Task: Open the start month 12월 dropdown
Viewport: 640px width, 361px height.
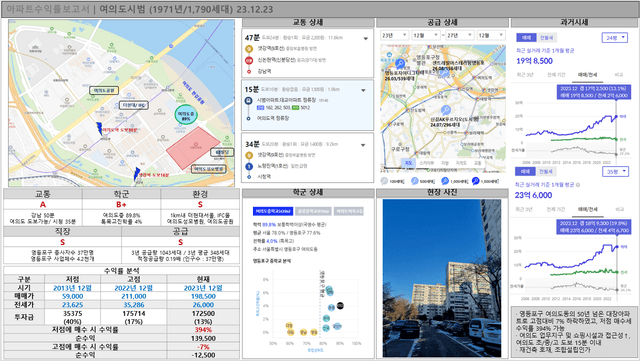Action: click(425, 36)
